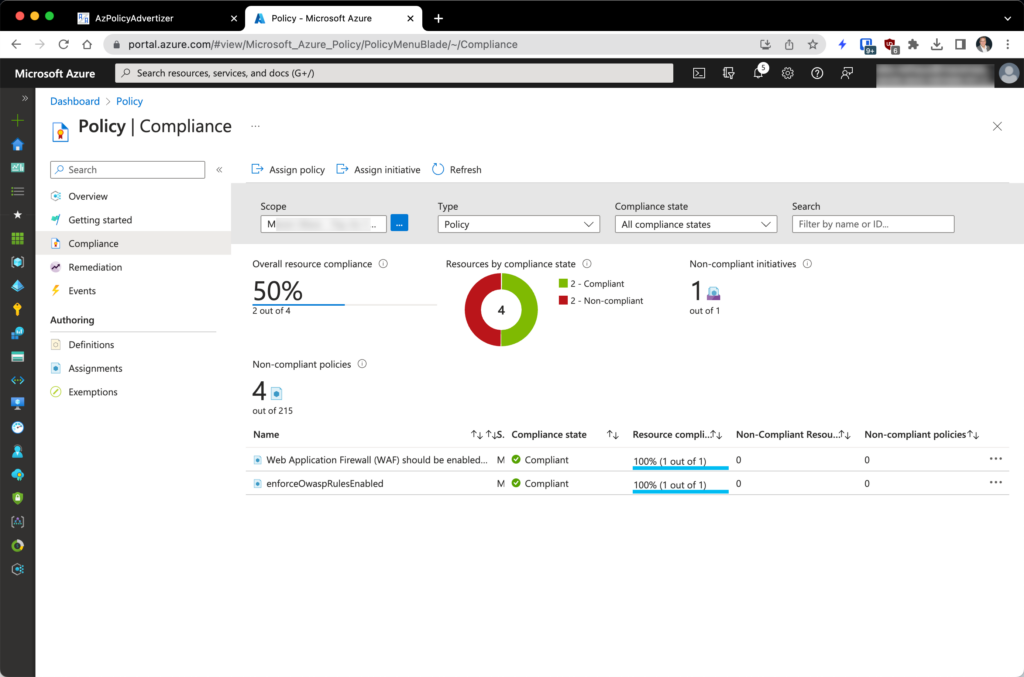Open the feedback icon in the top bar
Screen dimensions: 1024x677
(x=847, y=72)
